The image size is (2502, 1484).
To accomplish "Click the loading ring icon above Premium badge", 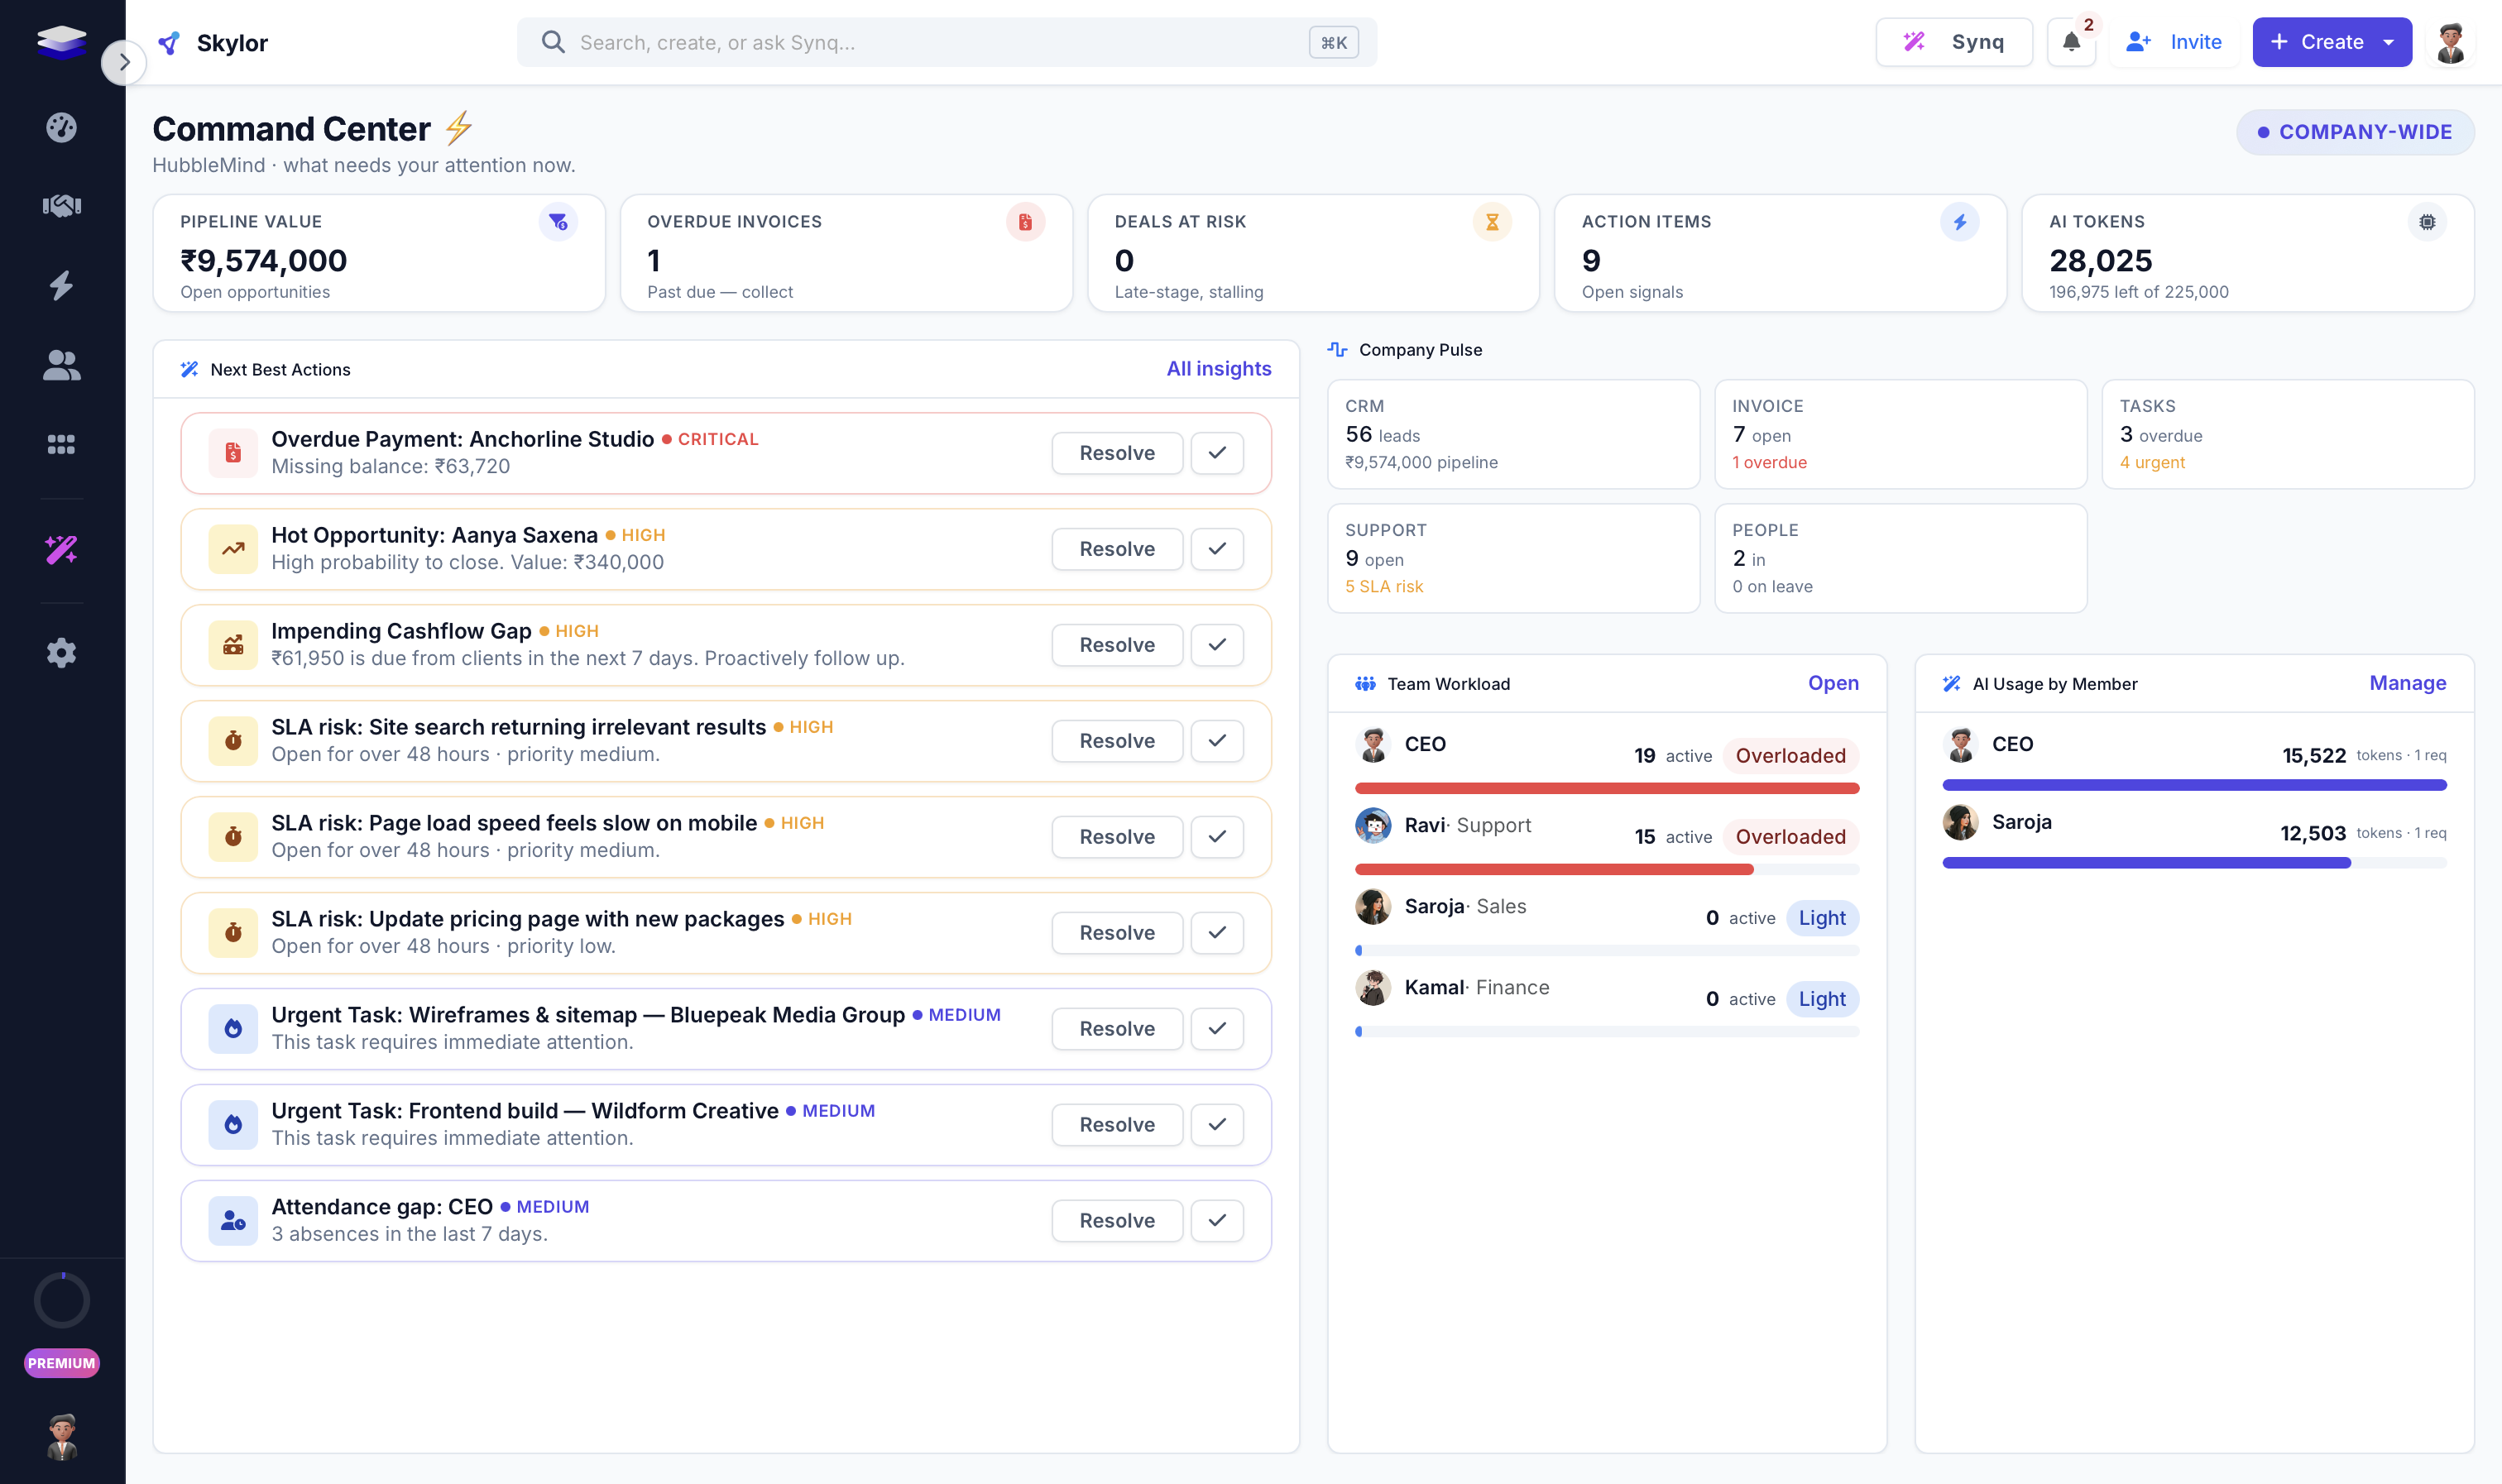I will [62, 1300].
